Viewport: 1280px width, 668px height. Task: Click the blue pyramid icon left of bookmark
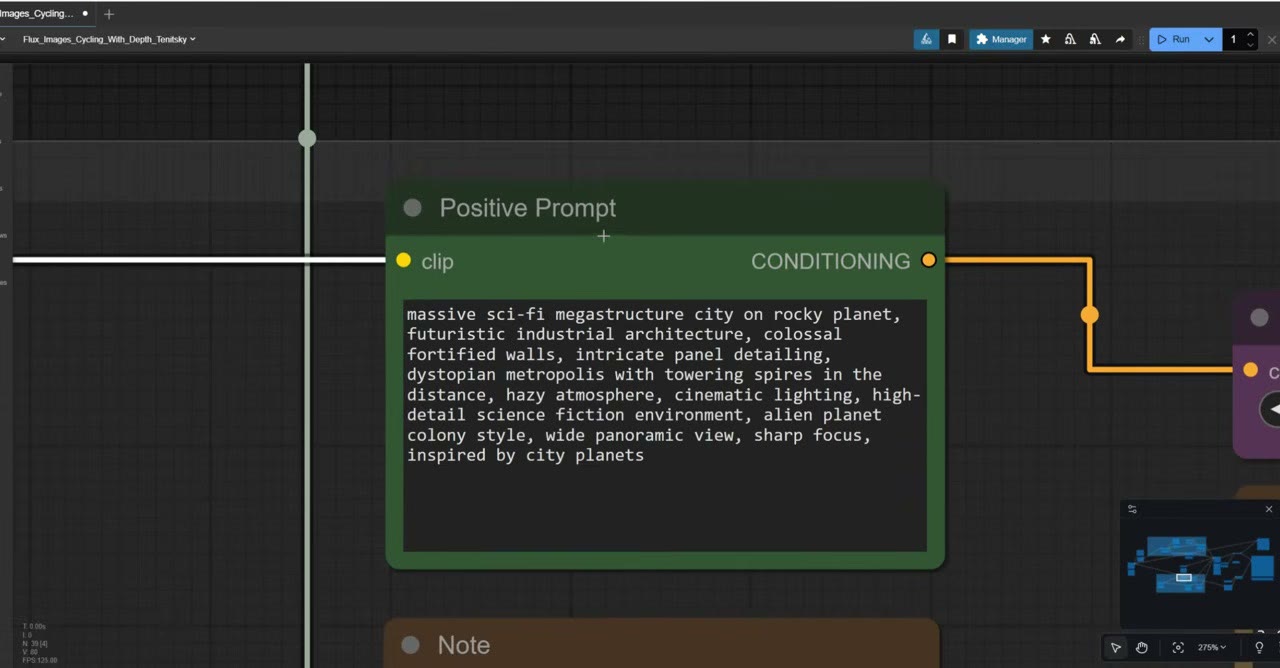click(x=926, y=39)
